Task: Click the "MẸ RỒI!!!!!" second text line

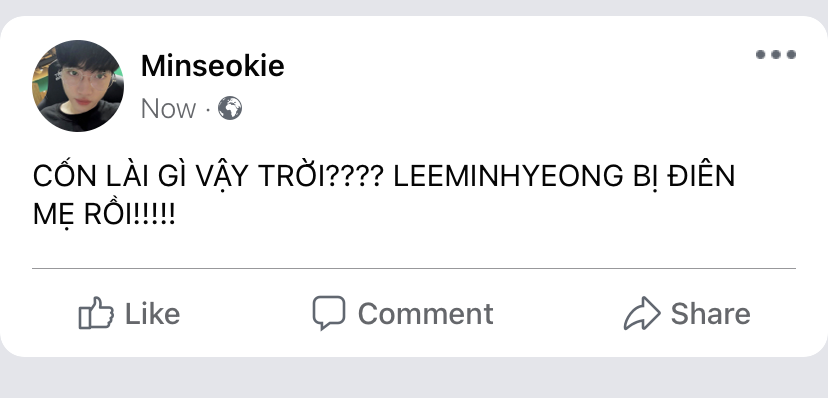Action: [104, 214]
